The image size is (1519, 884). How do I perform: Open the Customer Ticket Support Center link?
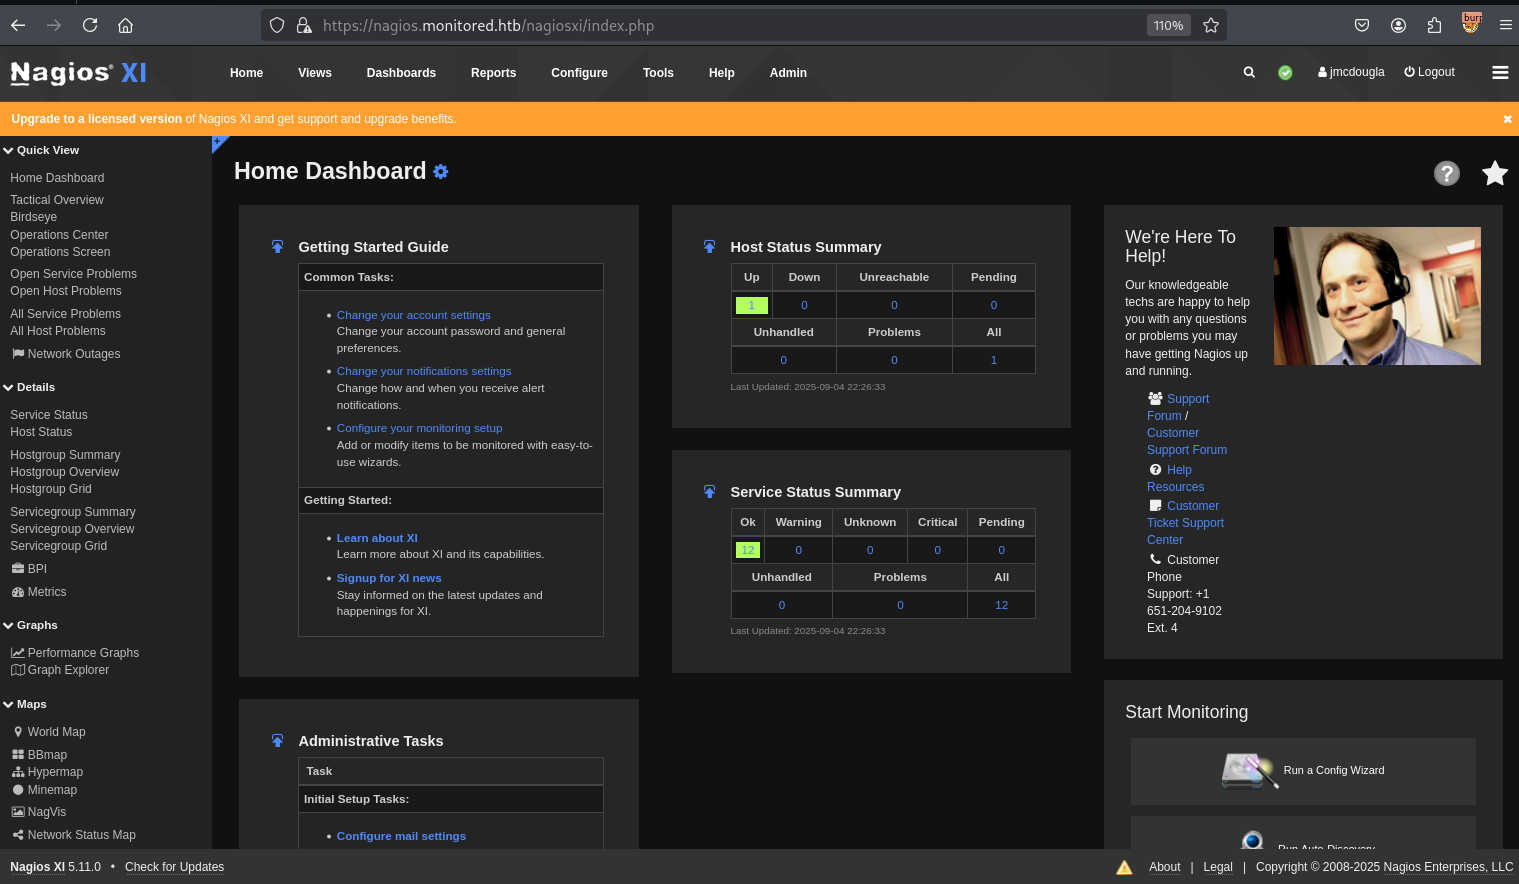[1185, 523]
